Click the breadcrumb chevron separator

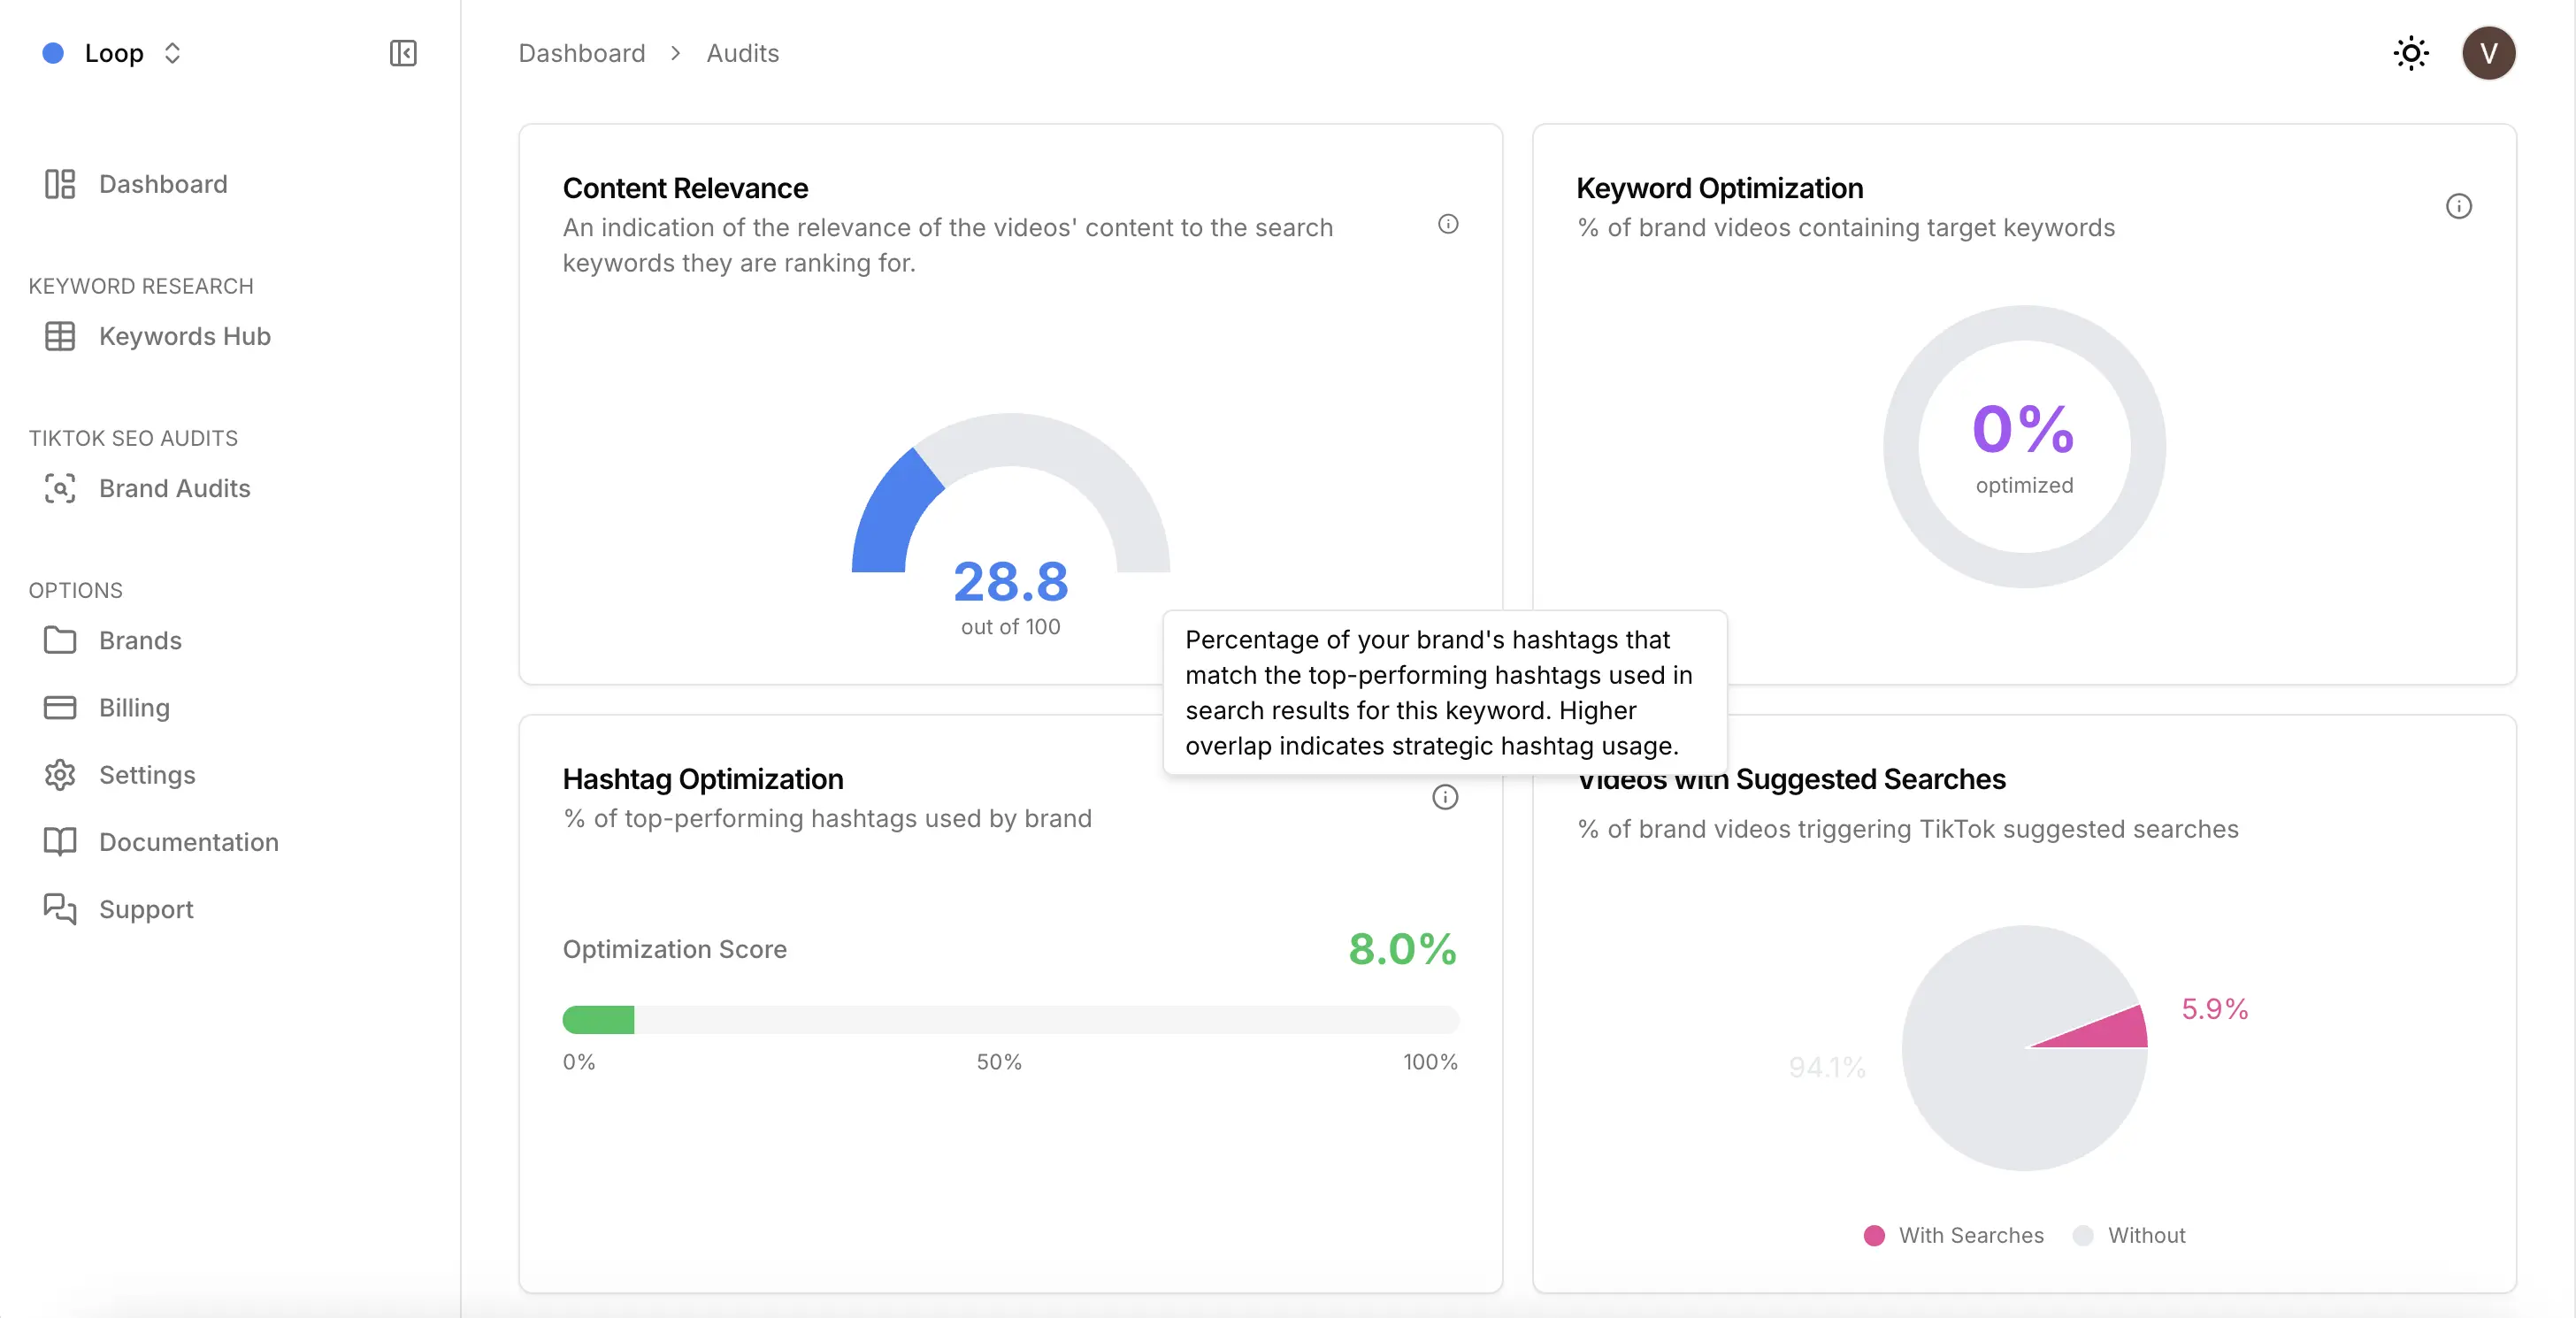tap(676, 53)
